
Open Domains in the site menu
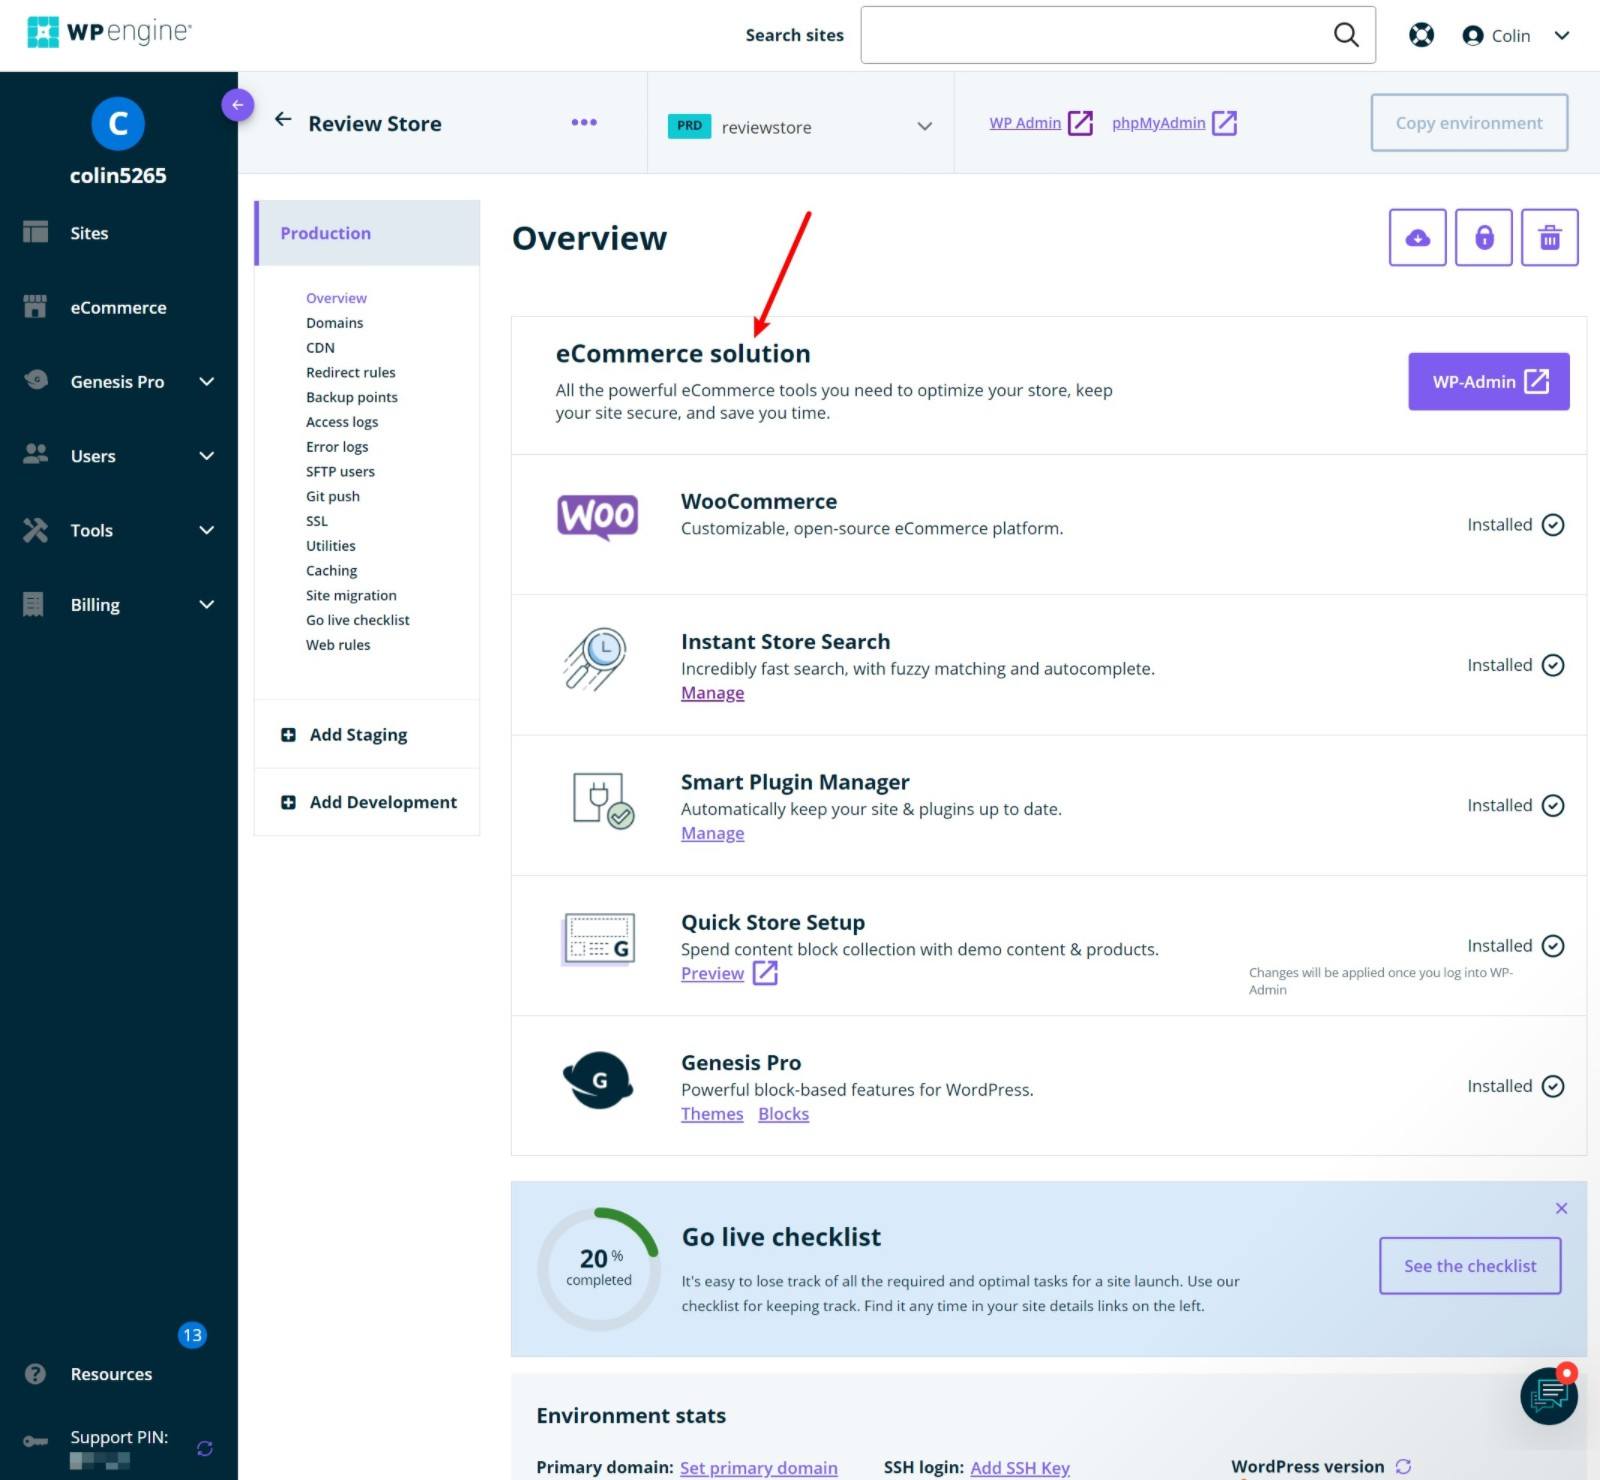[334, 323]
